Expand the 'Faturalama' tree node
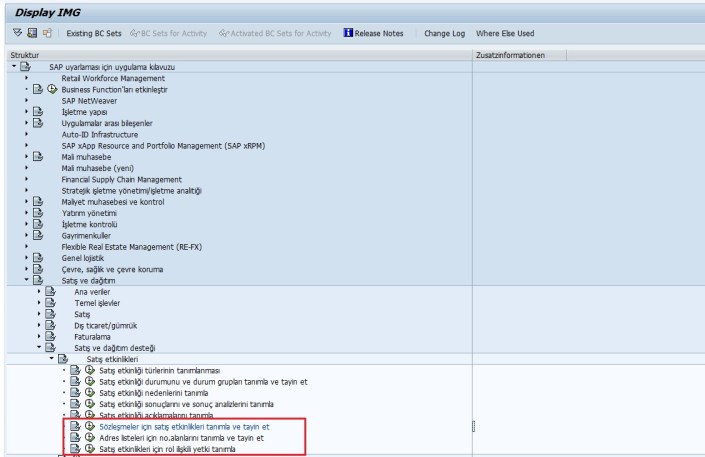Viewport: 705px width, 457px height. (39, 336)
